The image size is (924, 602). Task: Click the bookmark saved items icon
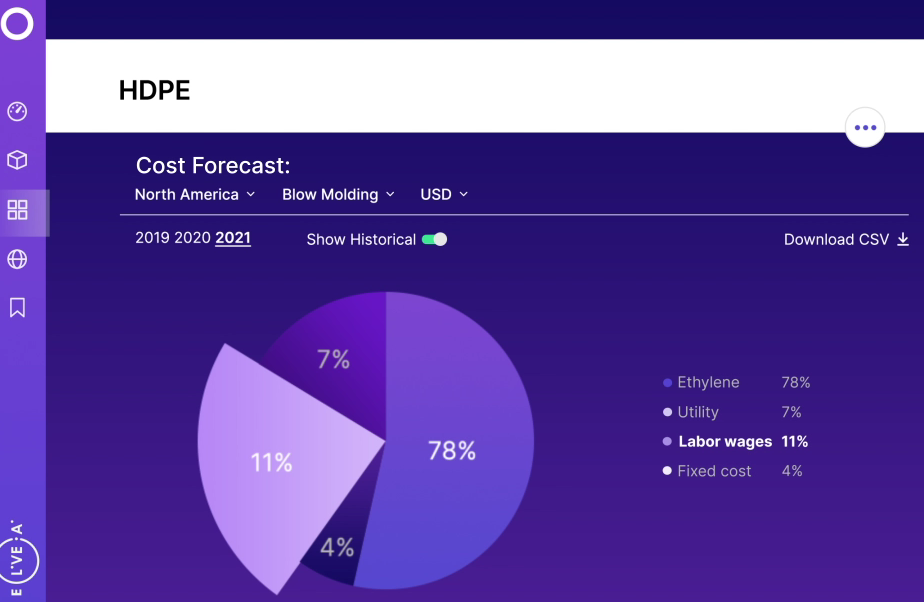pyautogui.click(x=17, y=308)
